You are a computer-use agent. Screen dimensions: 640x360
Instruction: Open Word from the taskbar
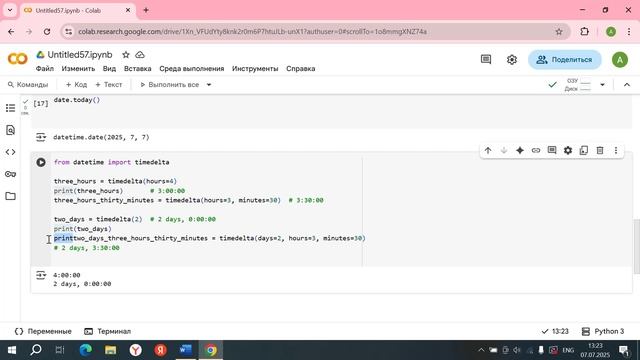(x=186, y=350)
